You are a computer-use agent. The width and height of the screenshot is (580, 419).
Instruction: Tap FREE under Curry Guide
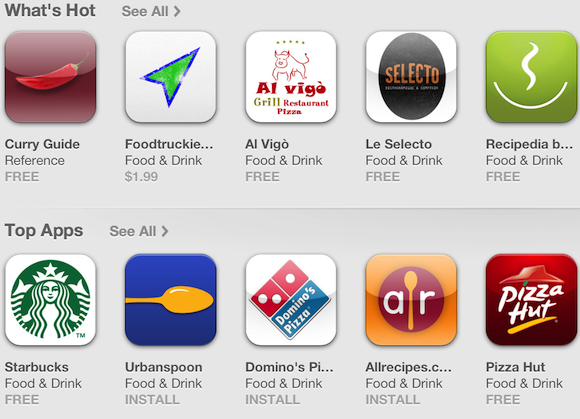point(22,177)
